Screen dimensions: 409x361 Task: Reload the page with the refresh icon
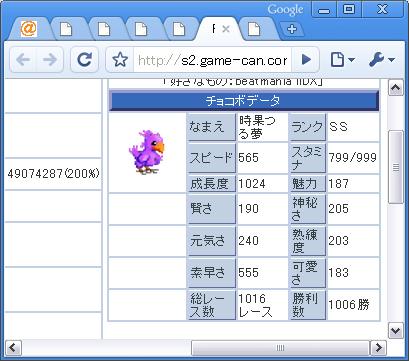coord(84,60)
